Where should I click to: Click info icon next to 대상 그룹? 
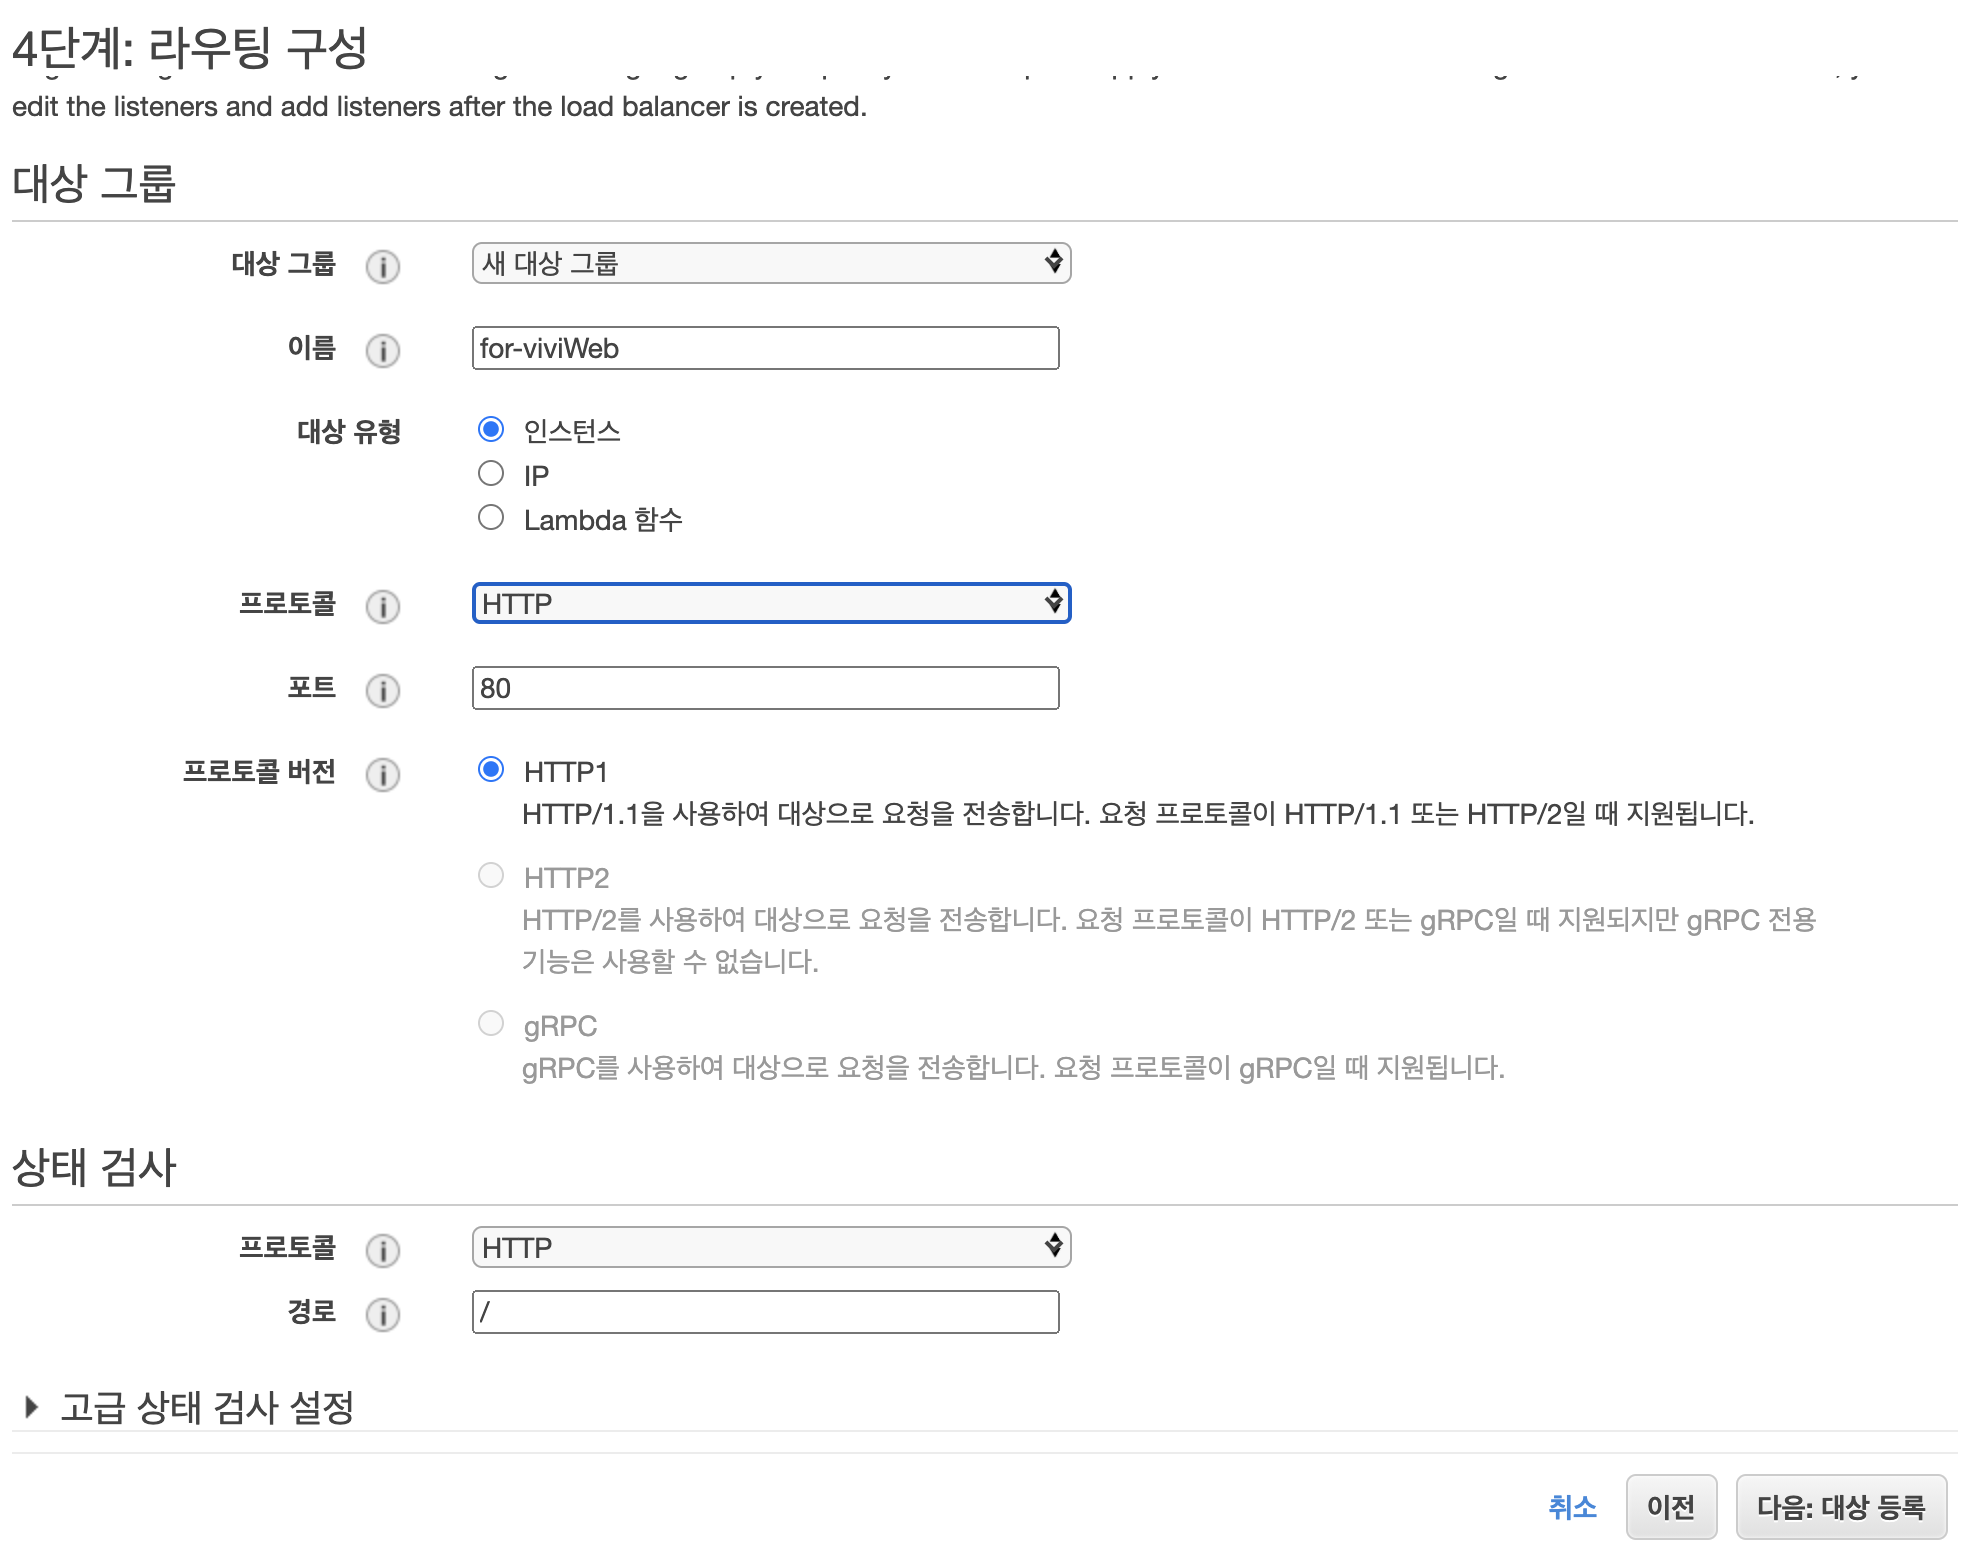click(x=382, y=266)
